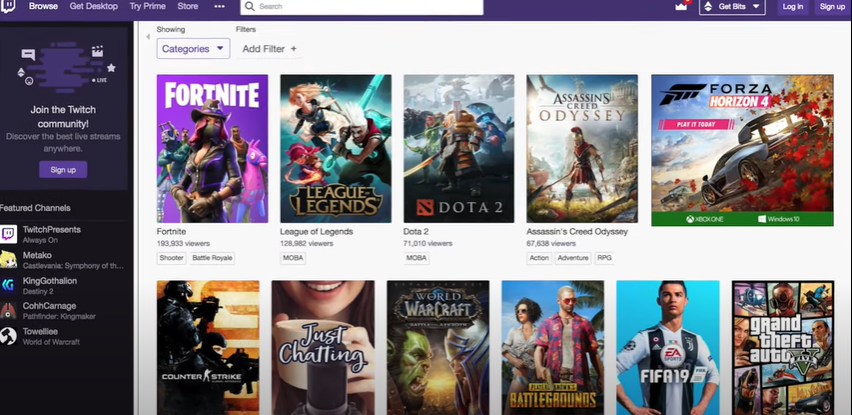Click the Twitch logo icon
The height and width of the screenshot is (415, 852).
[x=8, y=6]
